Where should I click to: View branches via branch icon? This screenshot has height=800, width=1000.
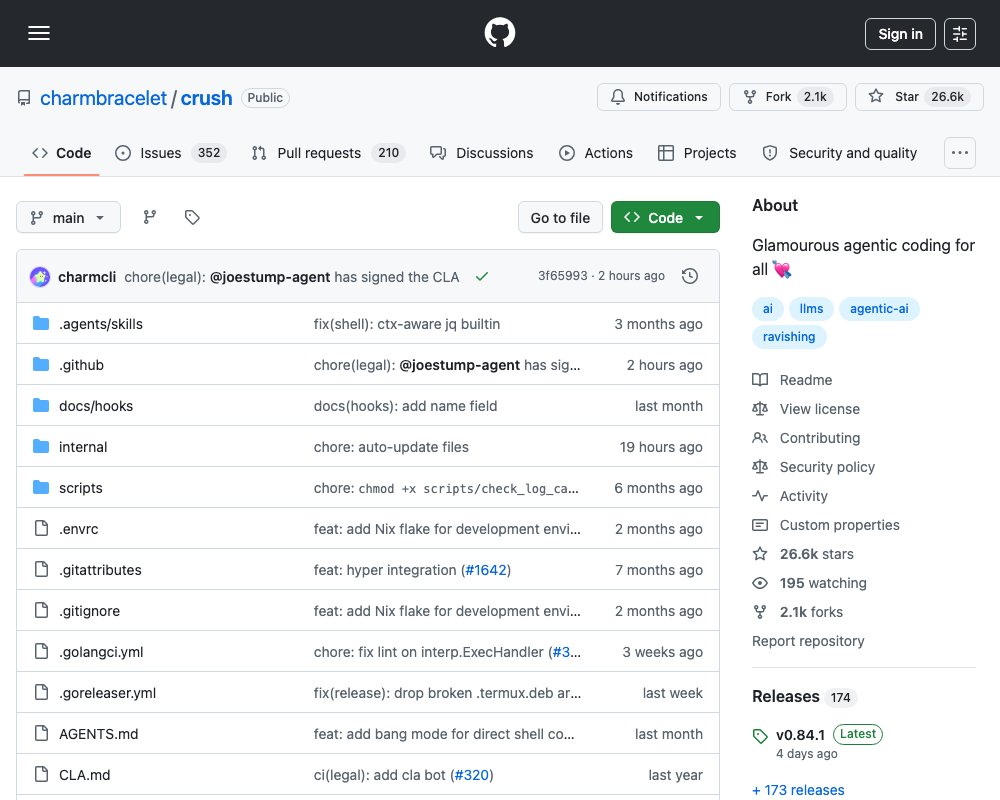pos(150,218)
